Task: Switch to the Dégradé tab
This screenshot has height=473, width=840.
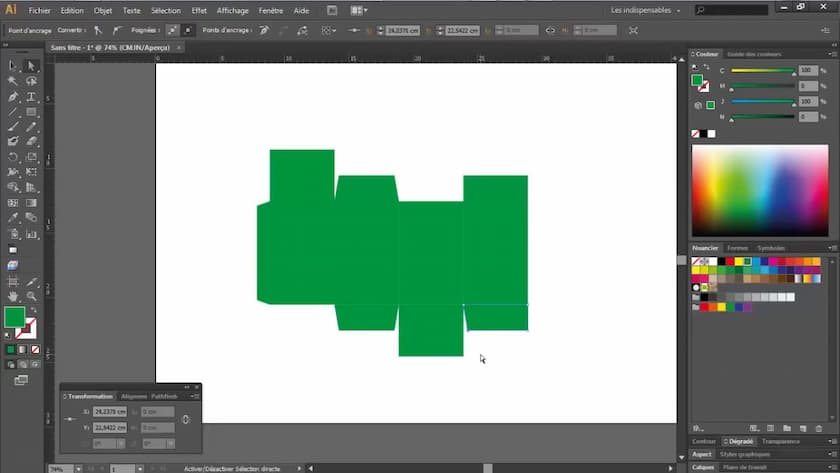Action: [x=738, y=441]
